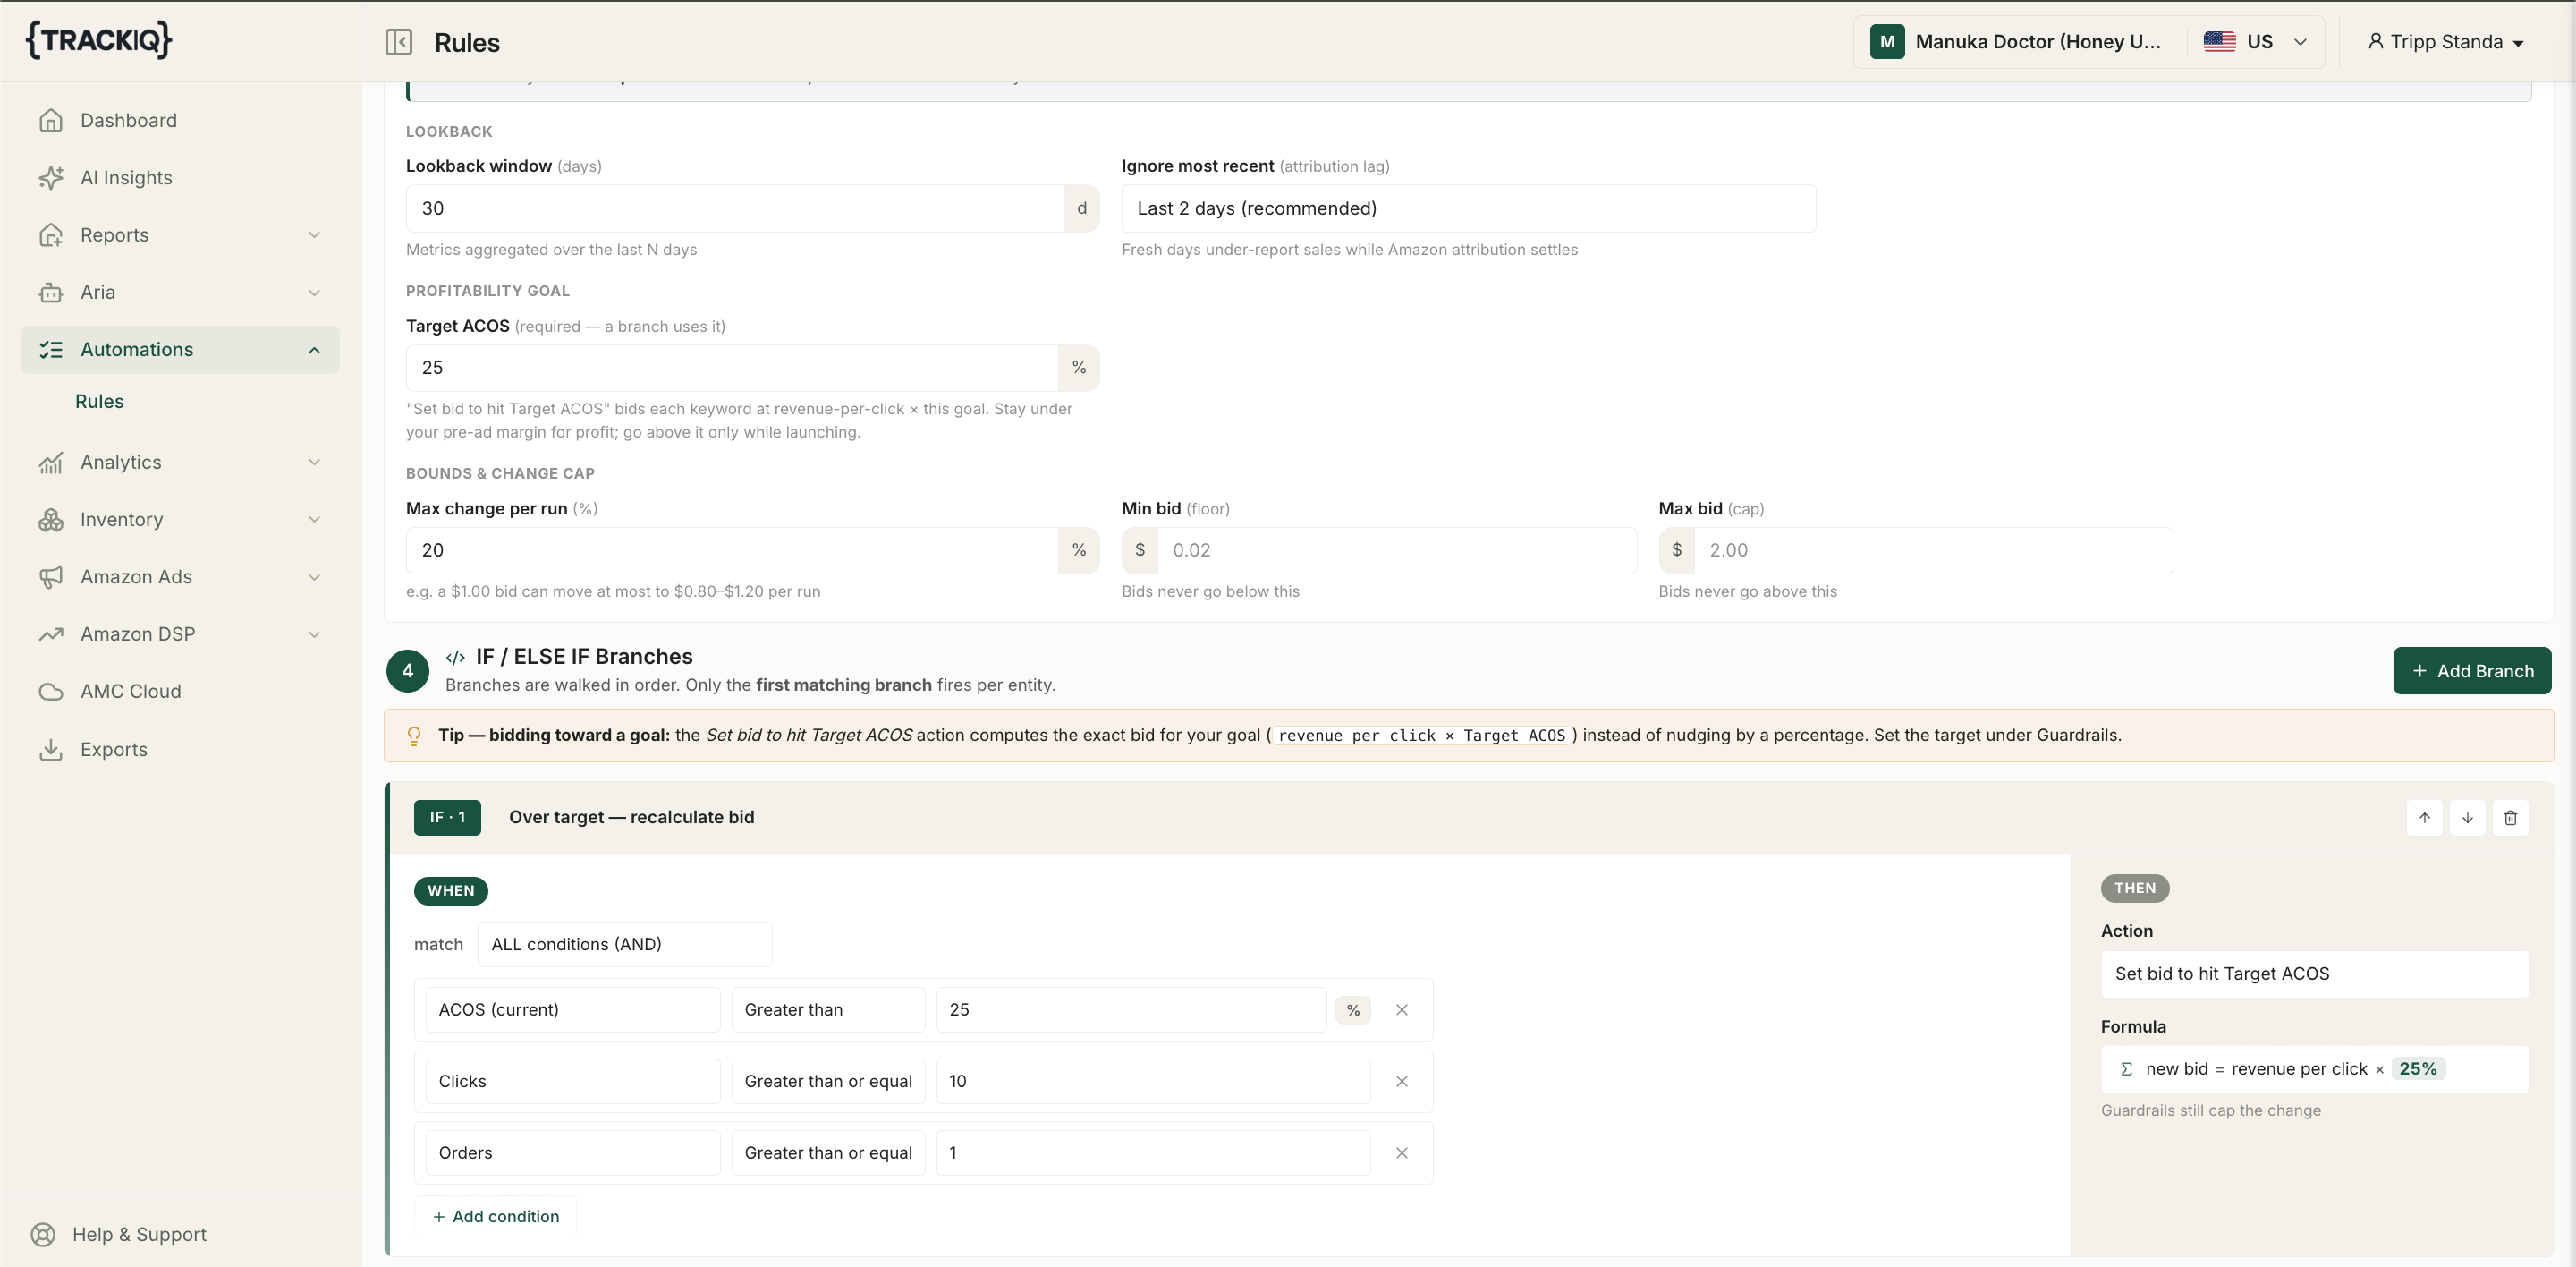Viewport: 2576px width, 1267px height.
Task: Click the Amazon DSP trend icon
Action: [51, 634]
